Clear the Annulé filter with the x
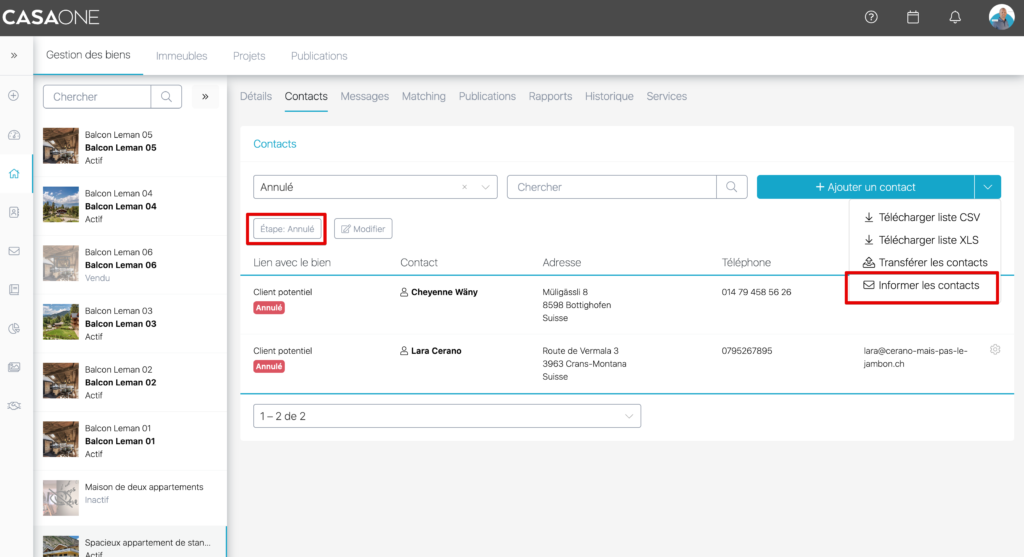The height and width of the screenshot is (557, 1024). [x=464, y=187]
